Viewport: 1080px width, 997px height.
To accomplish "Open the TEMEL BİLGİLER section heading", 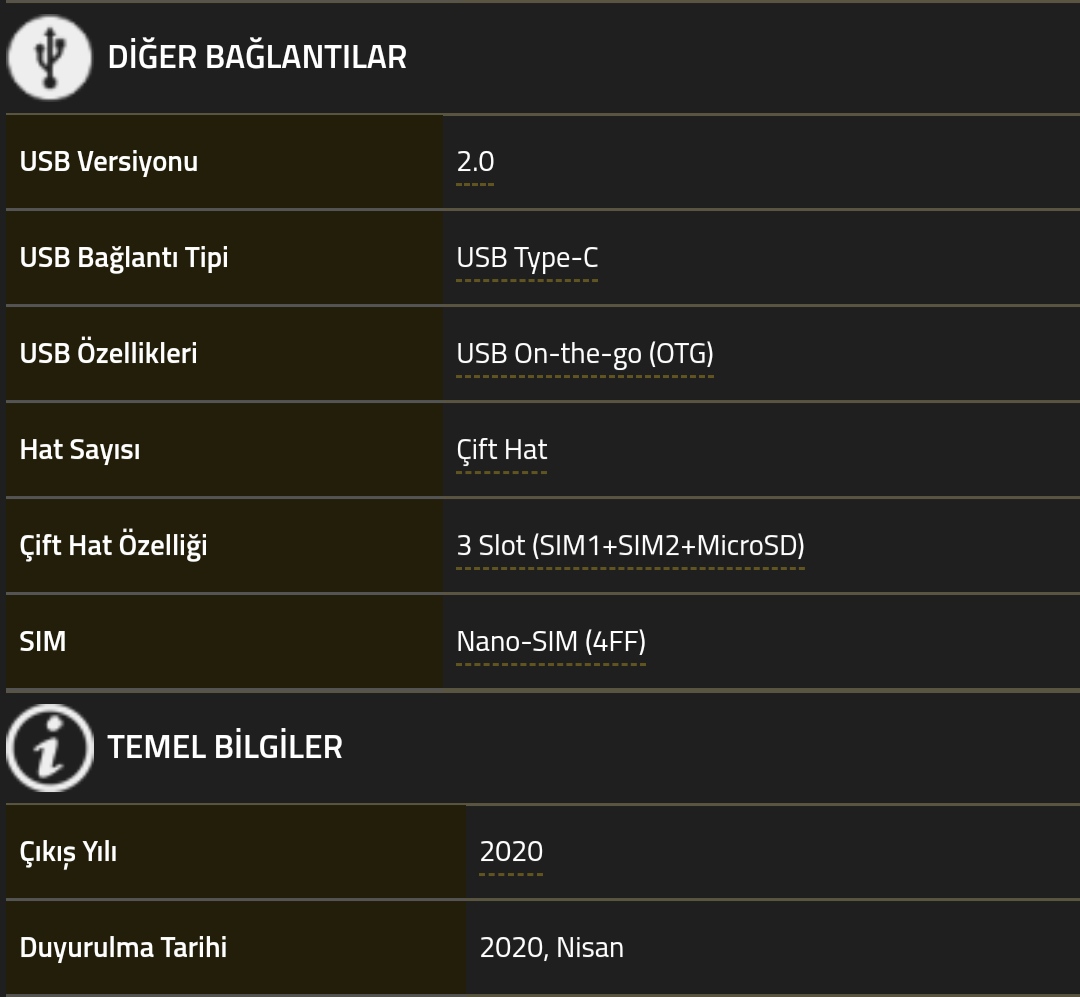I will pos(225,748).
